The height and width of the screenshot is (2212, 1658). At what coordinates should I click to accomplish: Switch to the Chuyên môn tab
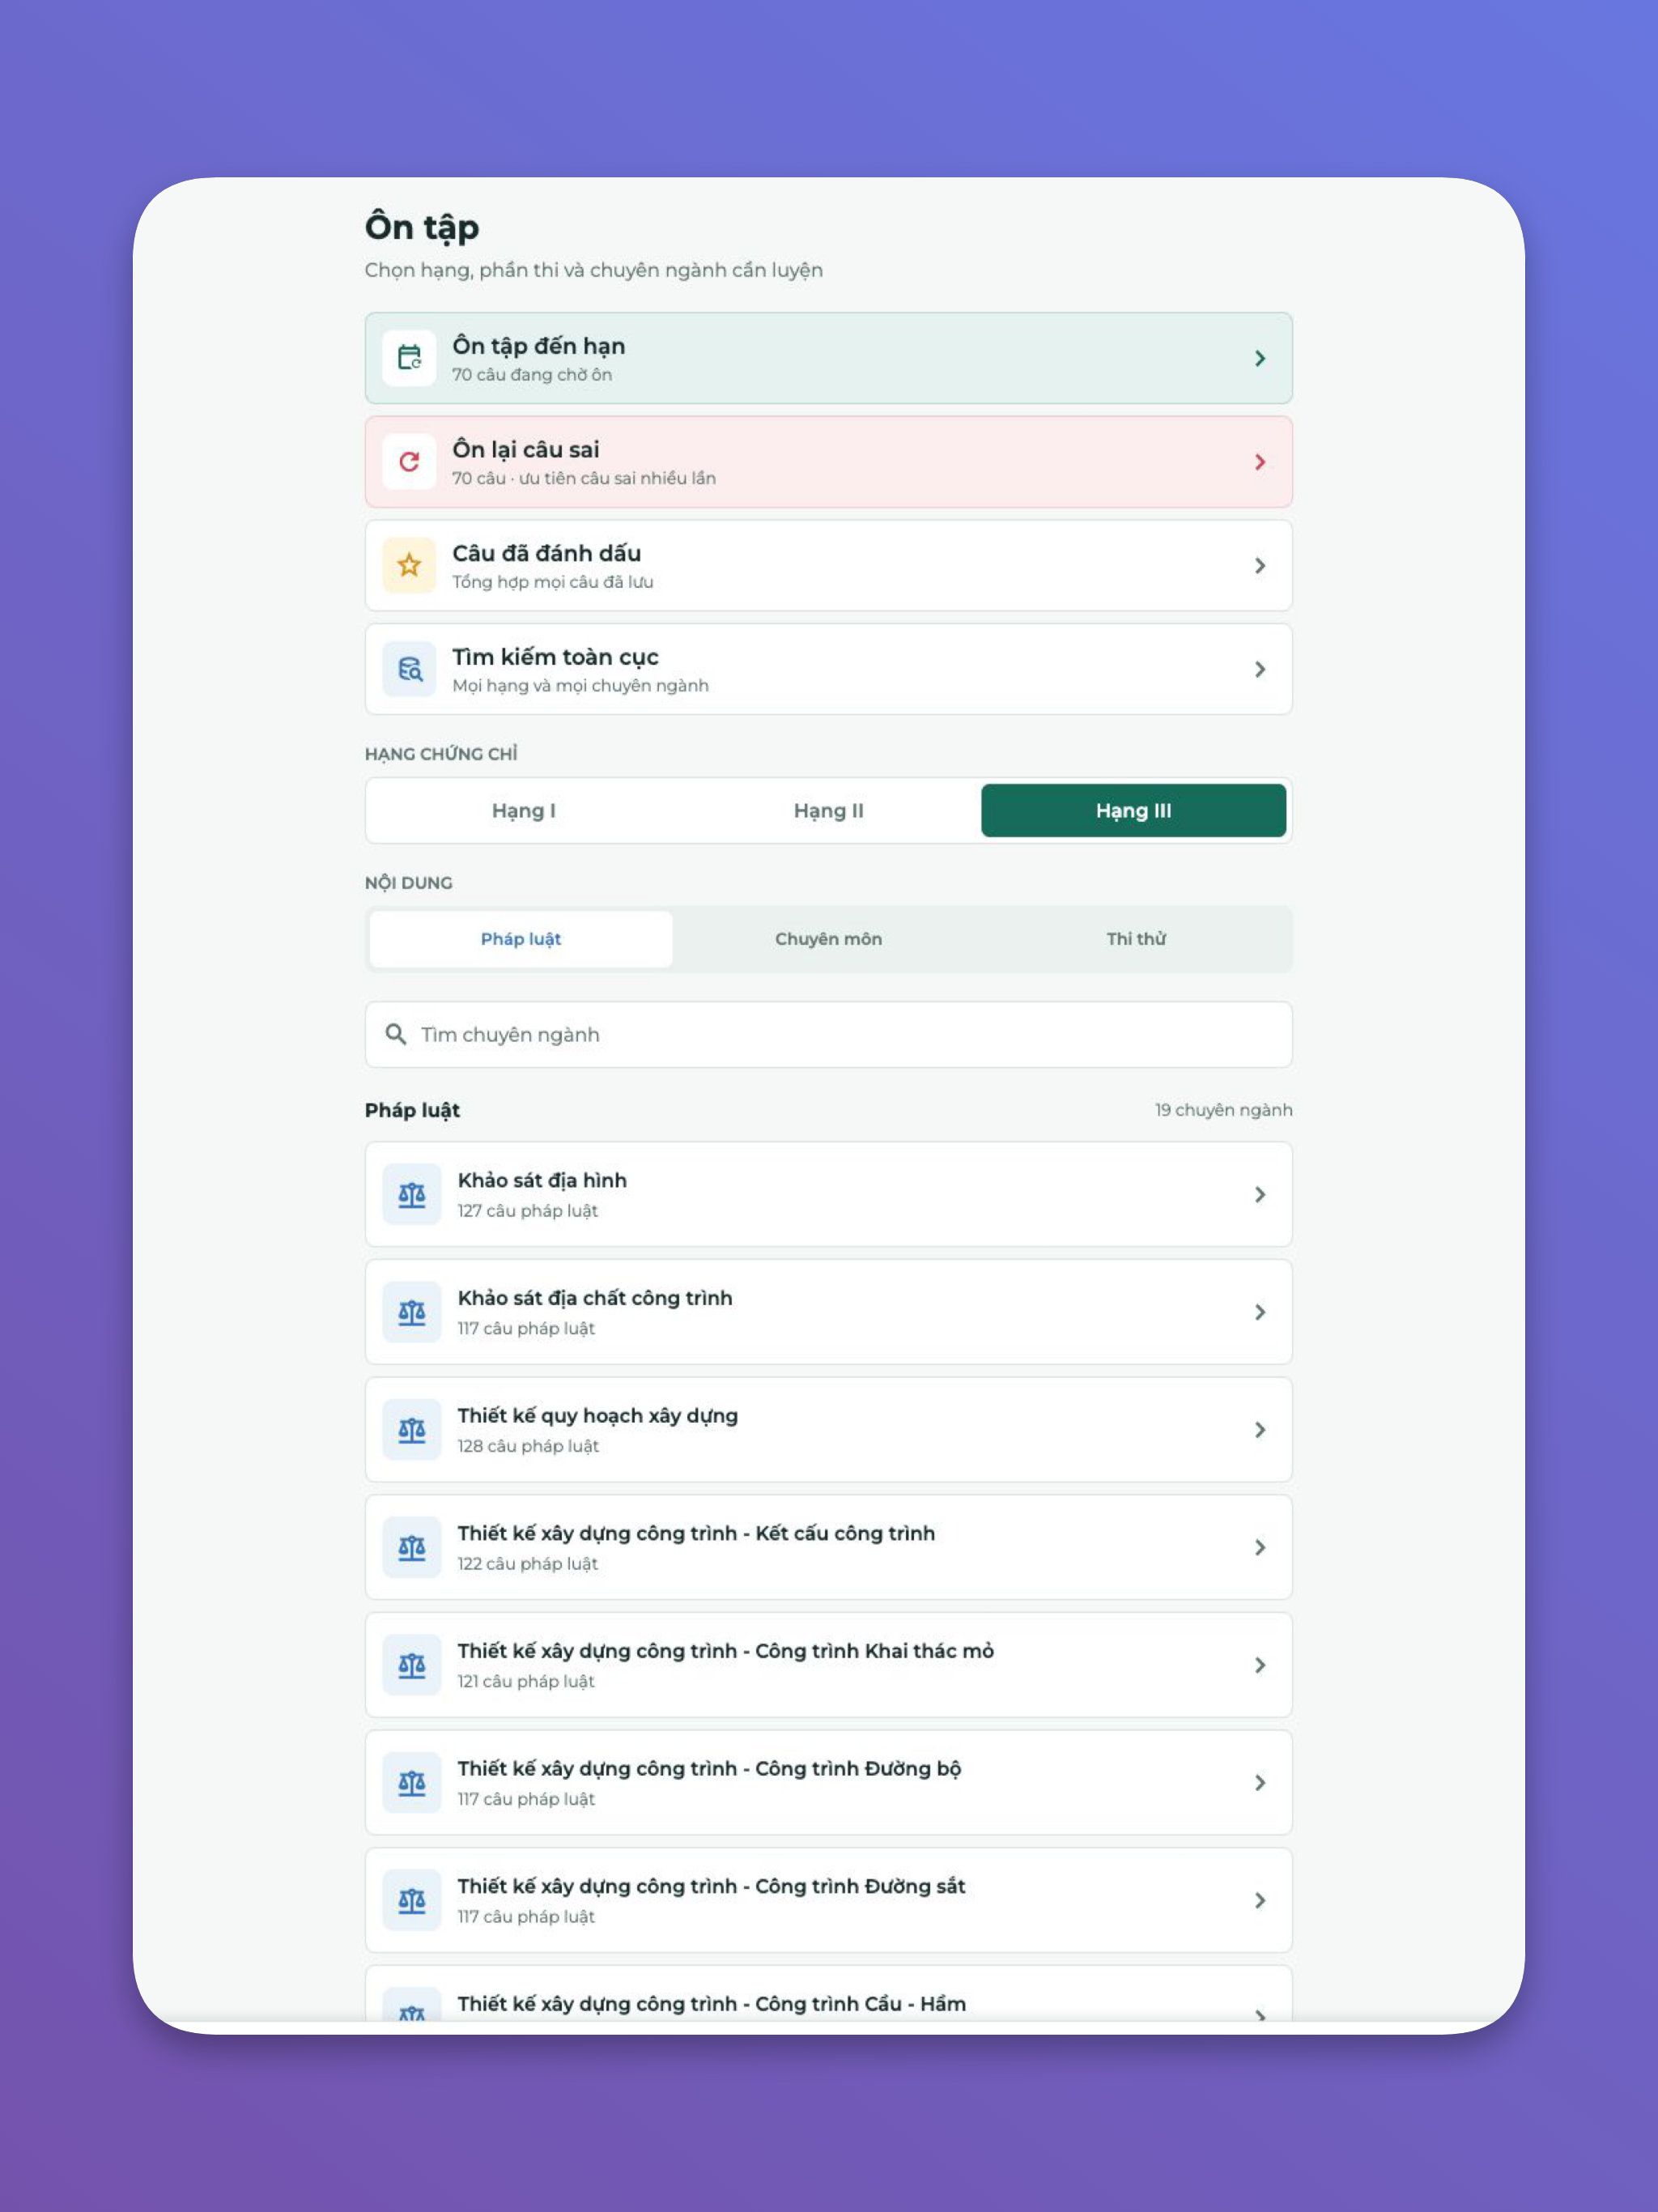coord(828,939)
